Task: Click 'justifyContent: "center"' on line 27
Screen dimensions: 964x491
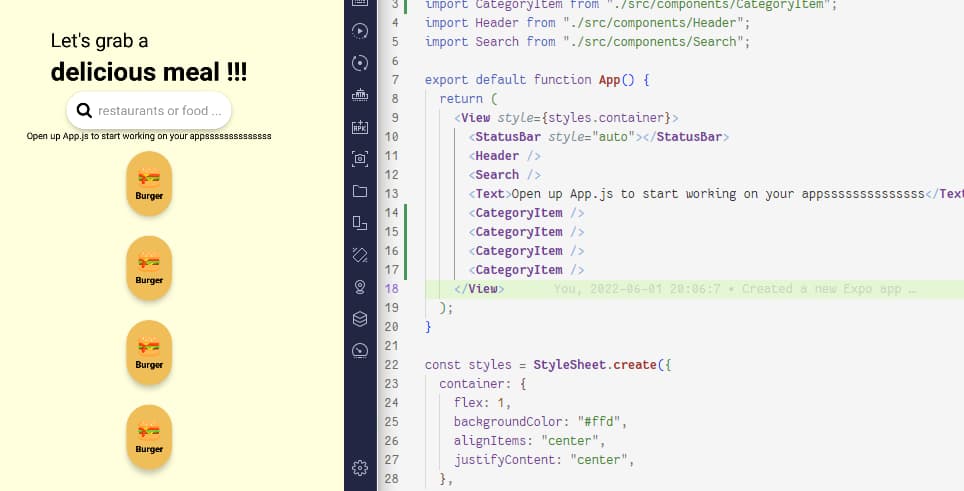Action: click(540, 460)
